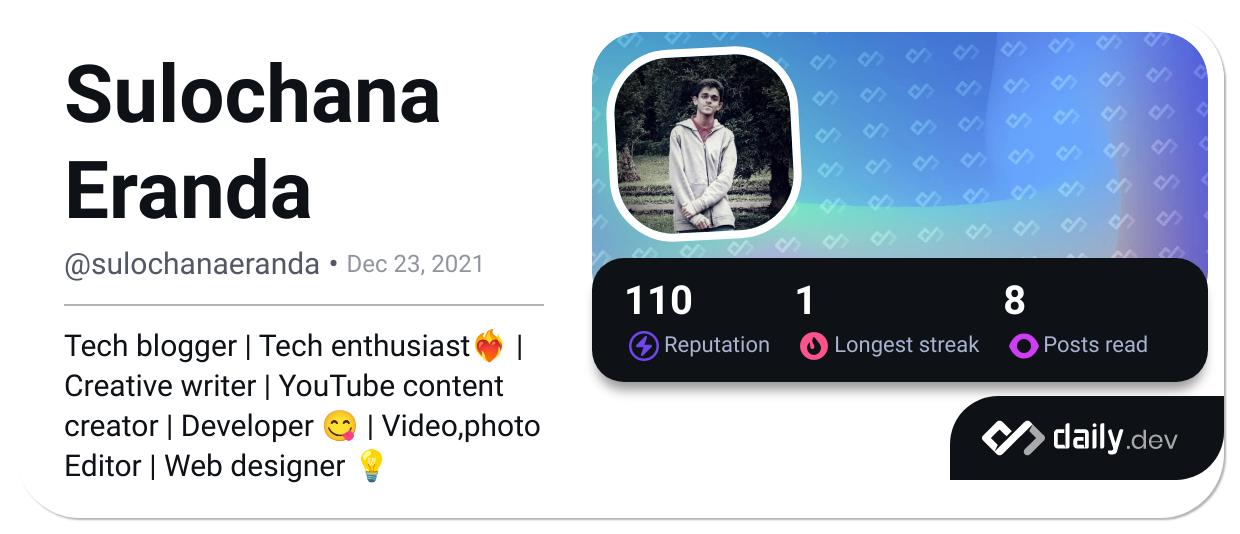This screenshot has height=534, width=1240.
Task: Click the flaming heart emoji in bio
Action: 489,347
